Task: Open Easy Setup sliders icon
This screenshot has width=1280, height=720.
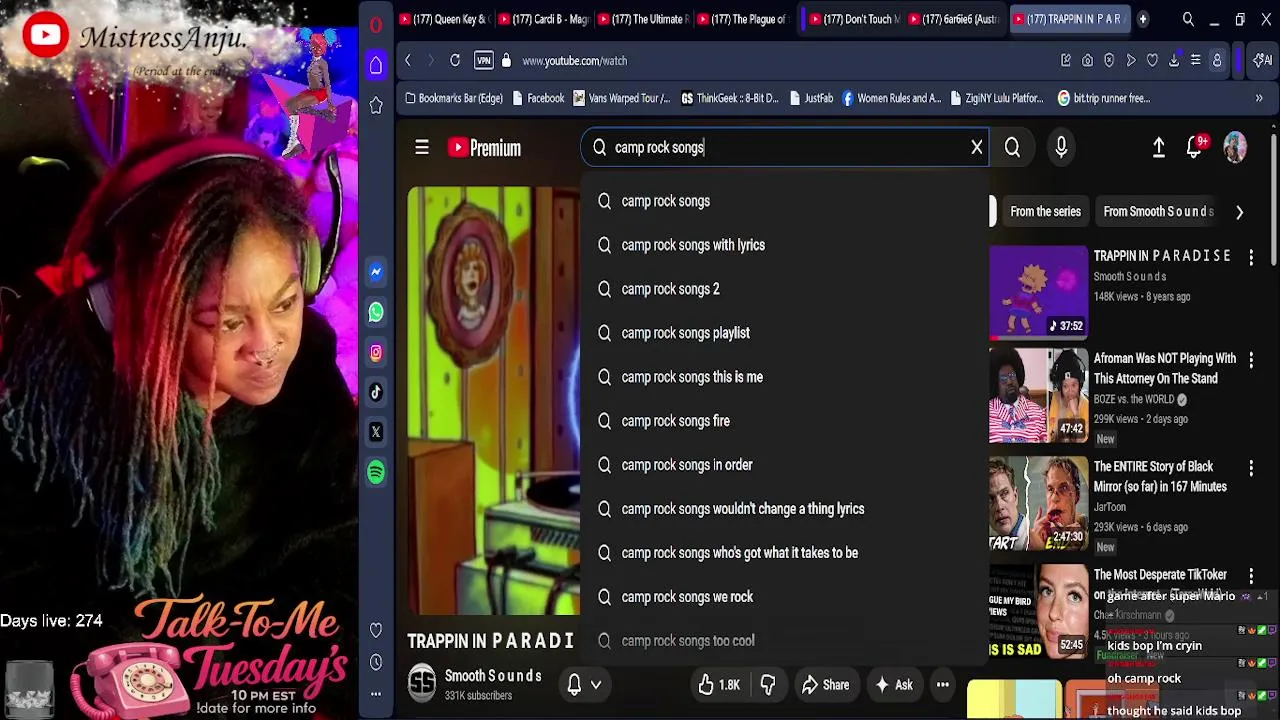Action: 1195,61
